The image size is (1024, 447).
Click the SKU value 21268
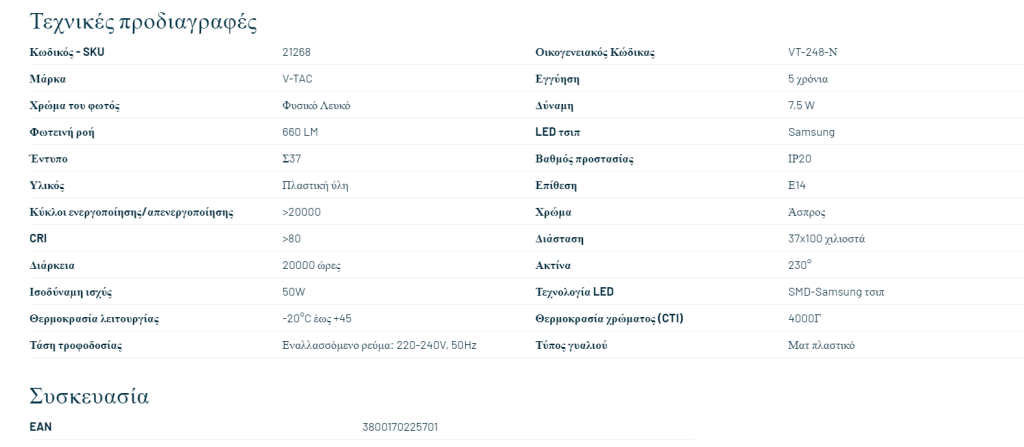tap(297, 52)
